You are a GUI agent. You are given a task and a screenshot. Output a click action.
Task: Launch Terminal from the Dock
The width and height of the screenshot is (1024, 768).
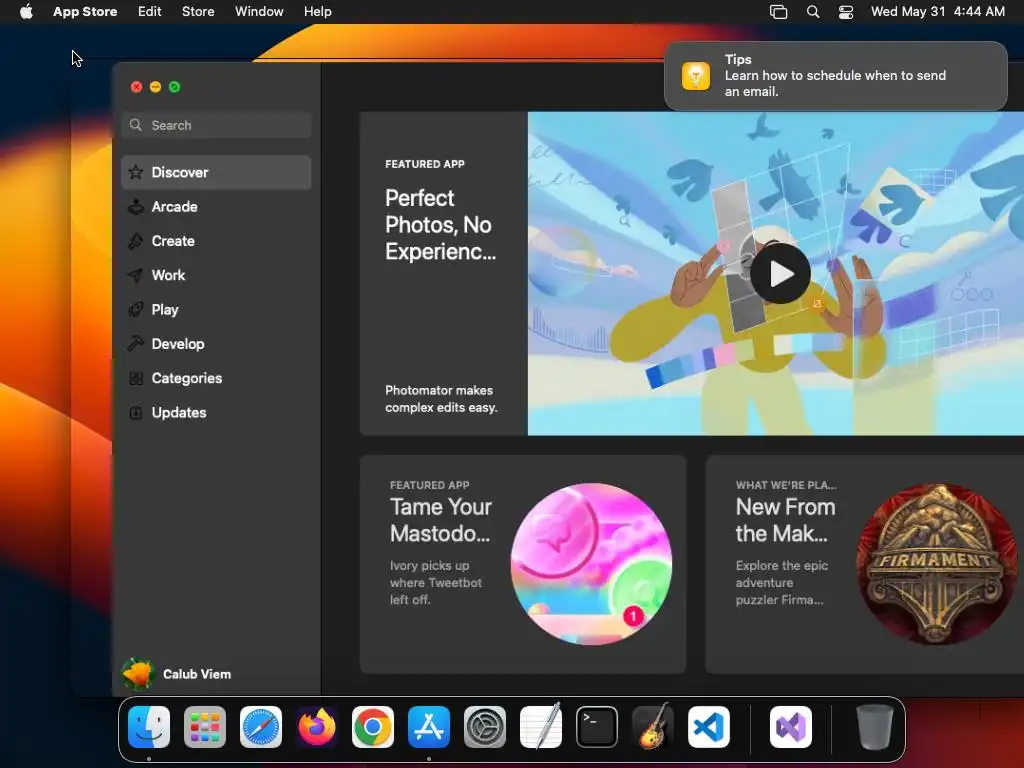click(x=597, y=727)
